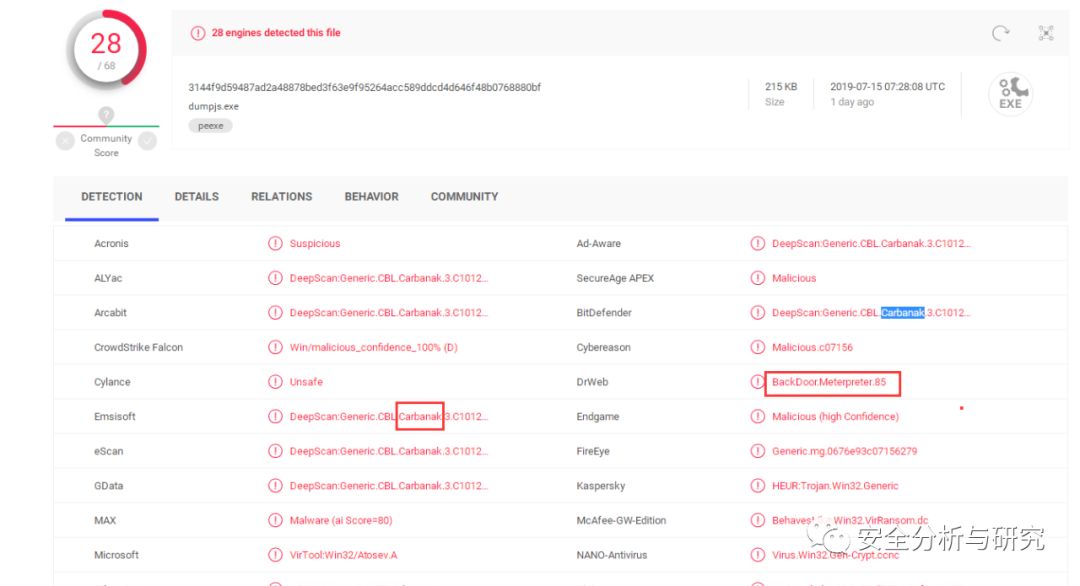Click Acronis result Suspicious
The height and width of the screenshot is (586, 1080).
point(315,244)
